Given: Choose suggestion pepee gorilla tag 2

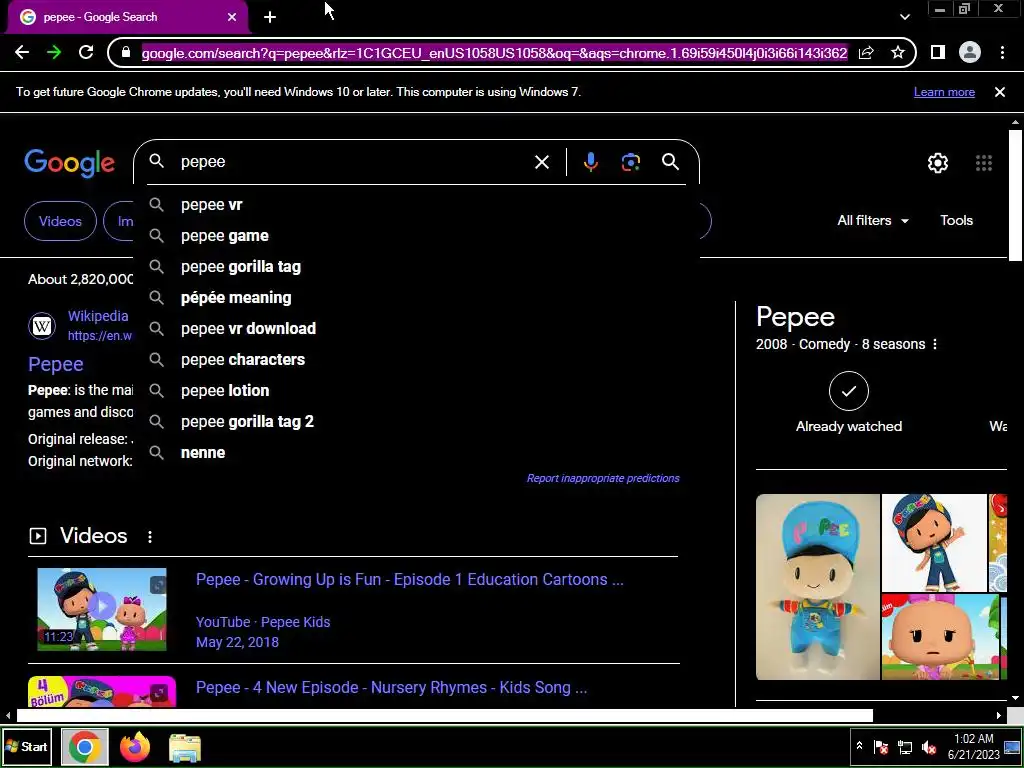Looking at the screenshot, I should pyautogui.click(x=417, y=422).
